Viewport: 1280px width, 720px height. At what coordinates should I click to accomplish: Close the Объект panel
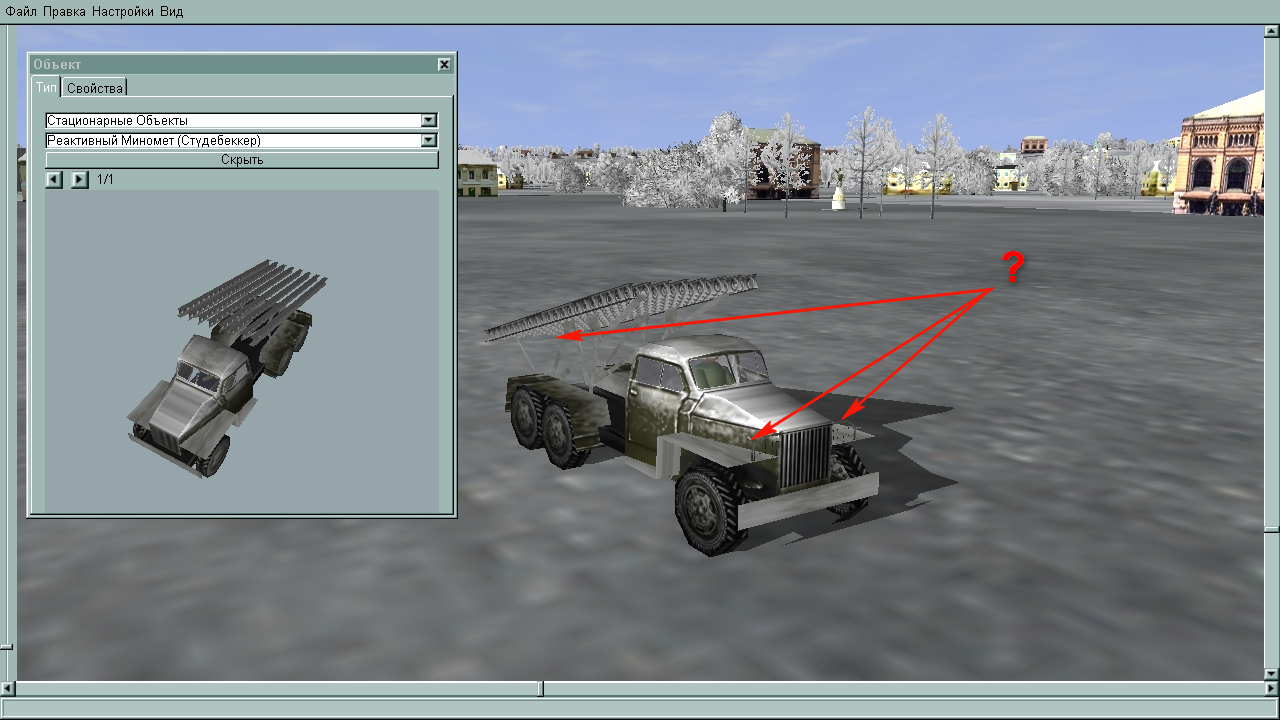[x=444, y=64]
